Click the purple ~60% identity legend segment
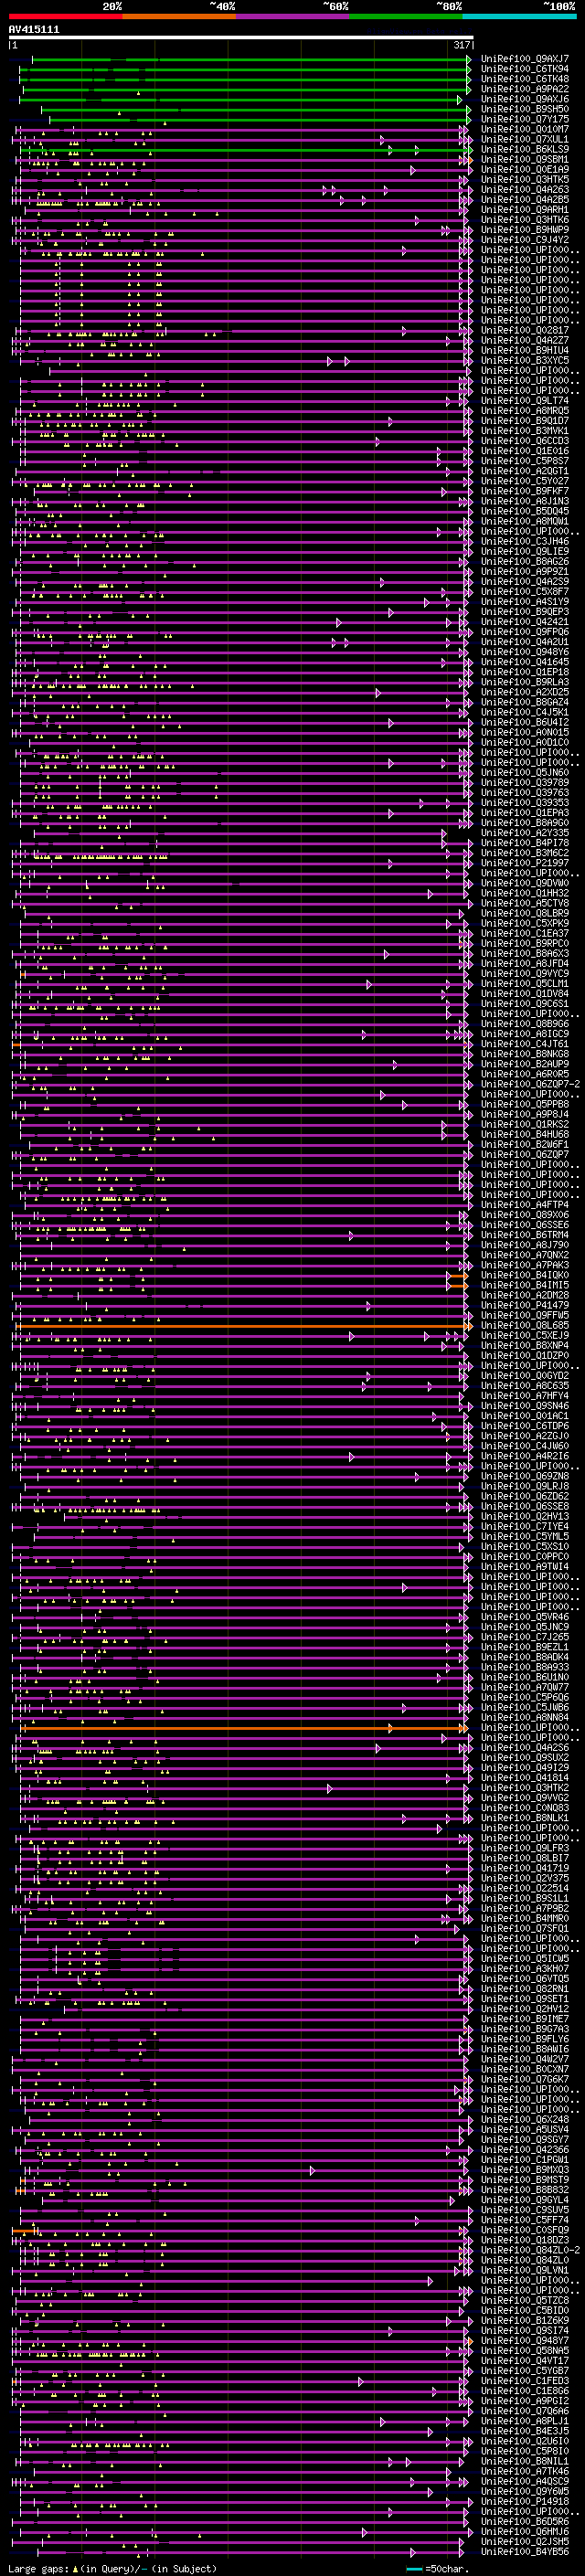The height and width of the screenshot is (2576, 585). point(293,16)
